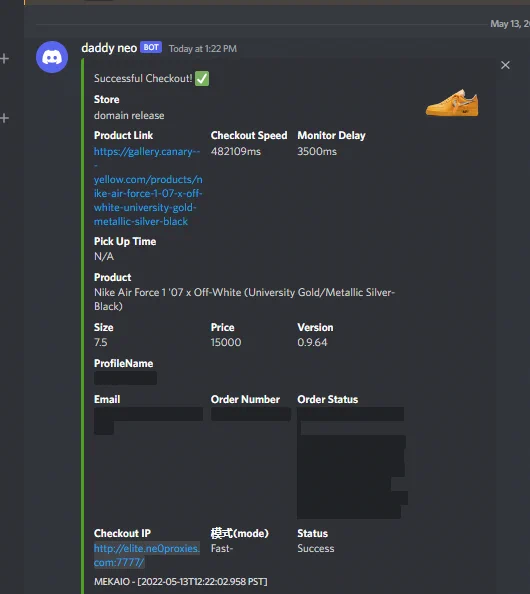The image size is (530, 594).
Task: Click the 'Email' field label
Action: (107, 399)
